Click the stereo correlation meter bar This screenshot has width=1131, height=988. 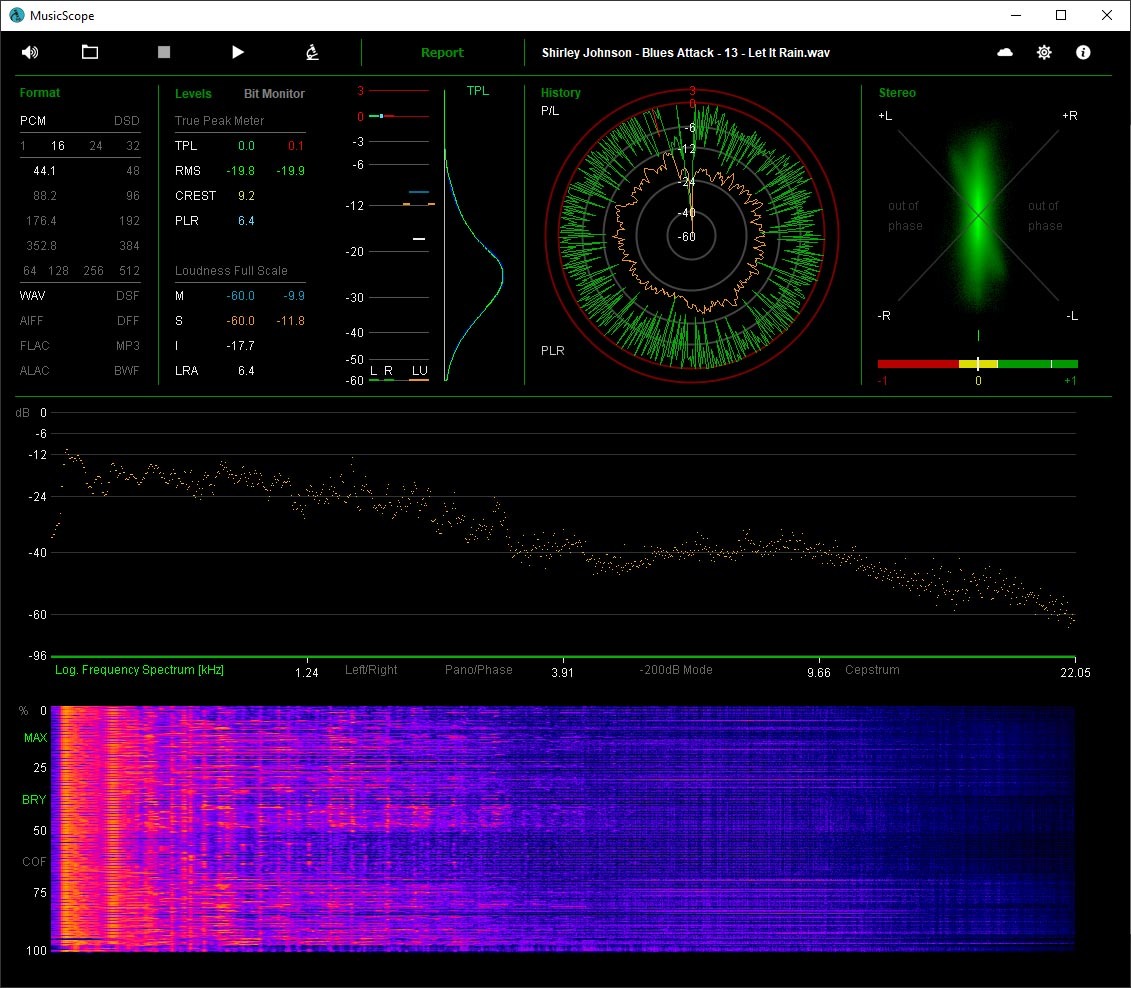(x=977, y=364)
